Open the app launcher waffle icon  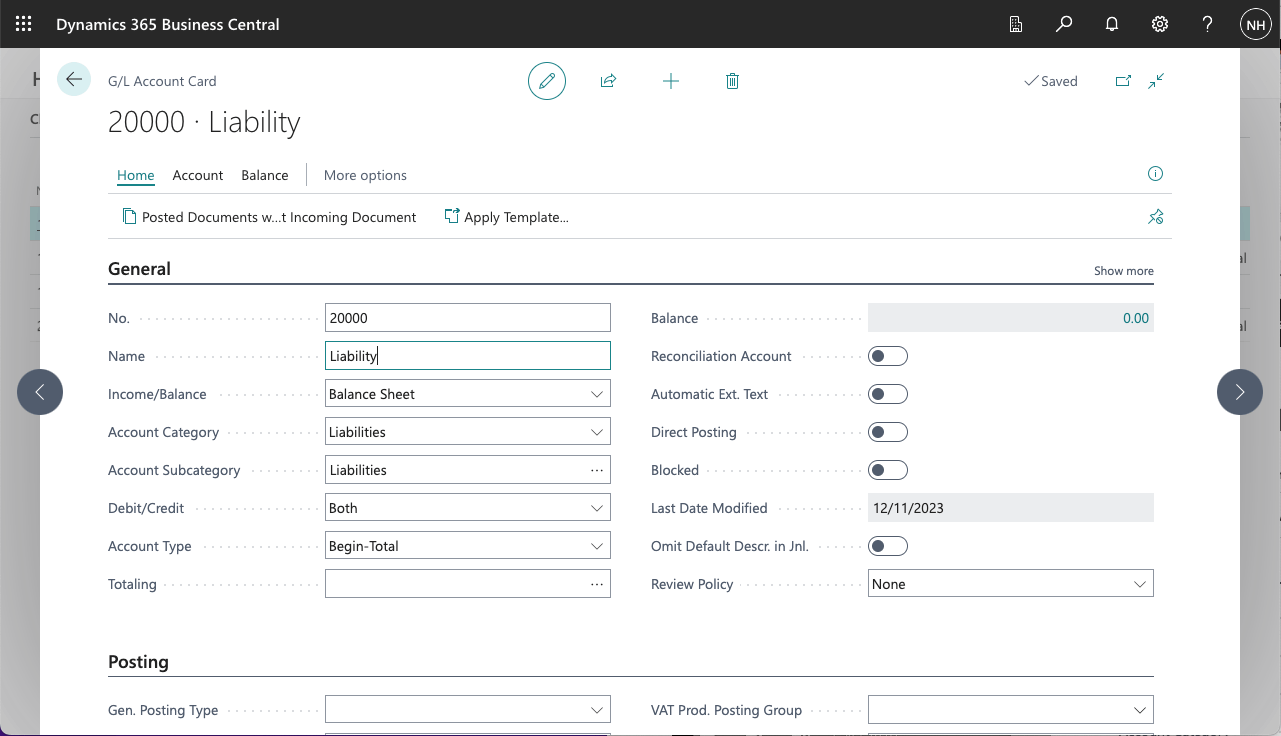tap(24, 24)
